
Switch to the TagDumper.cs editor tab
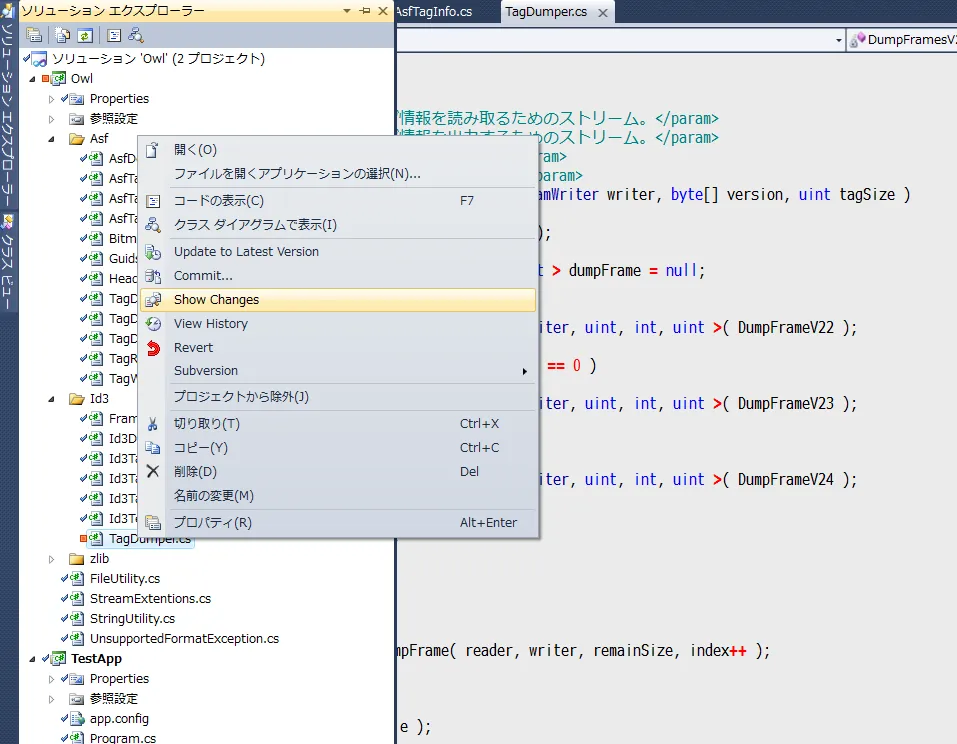click(x=545, y=12)
